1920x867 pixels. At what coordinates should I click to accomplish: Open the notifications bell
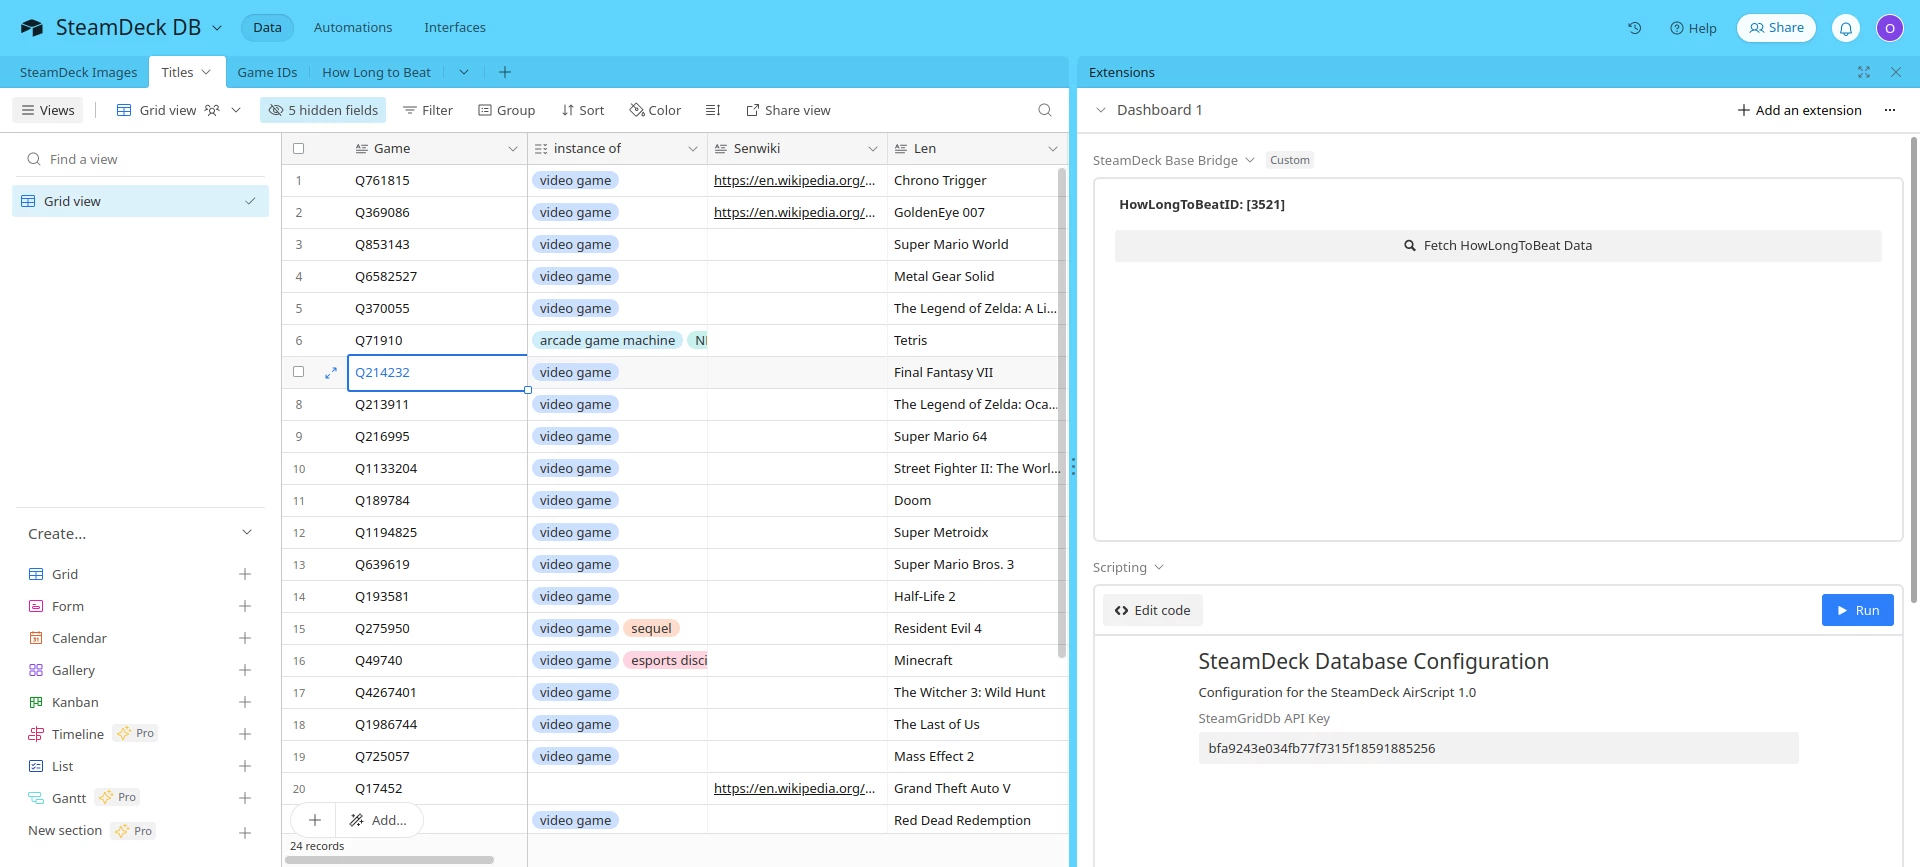coord(1846,28)
